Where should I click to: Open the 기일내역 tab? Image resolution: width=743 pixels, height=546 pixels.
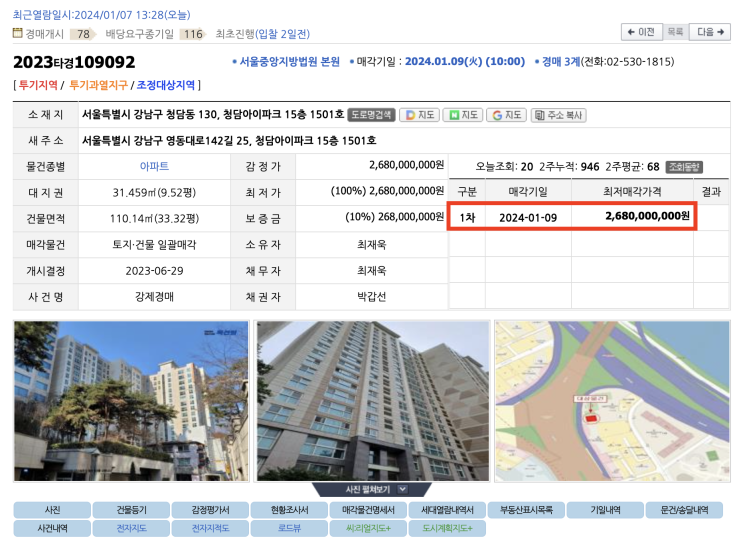point(606,510)
